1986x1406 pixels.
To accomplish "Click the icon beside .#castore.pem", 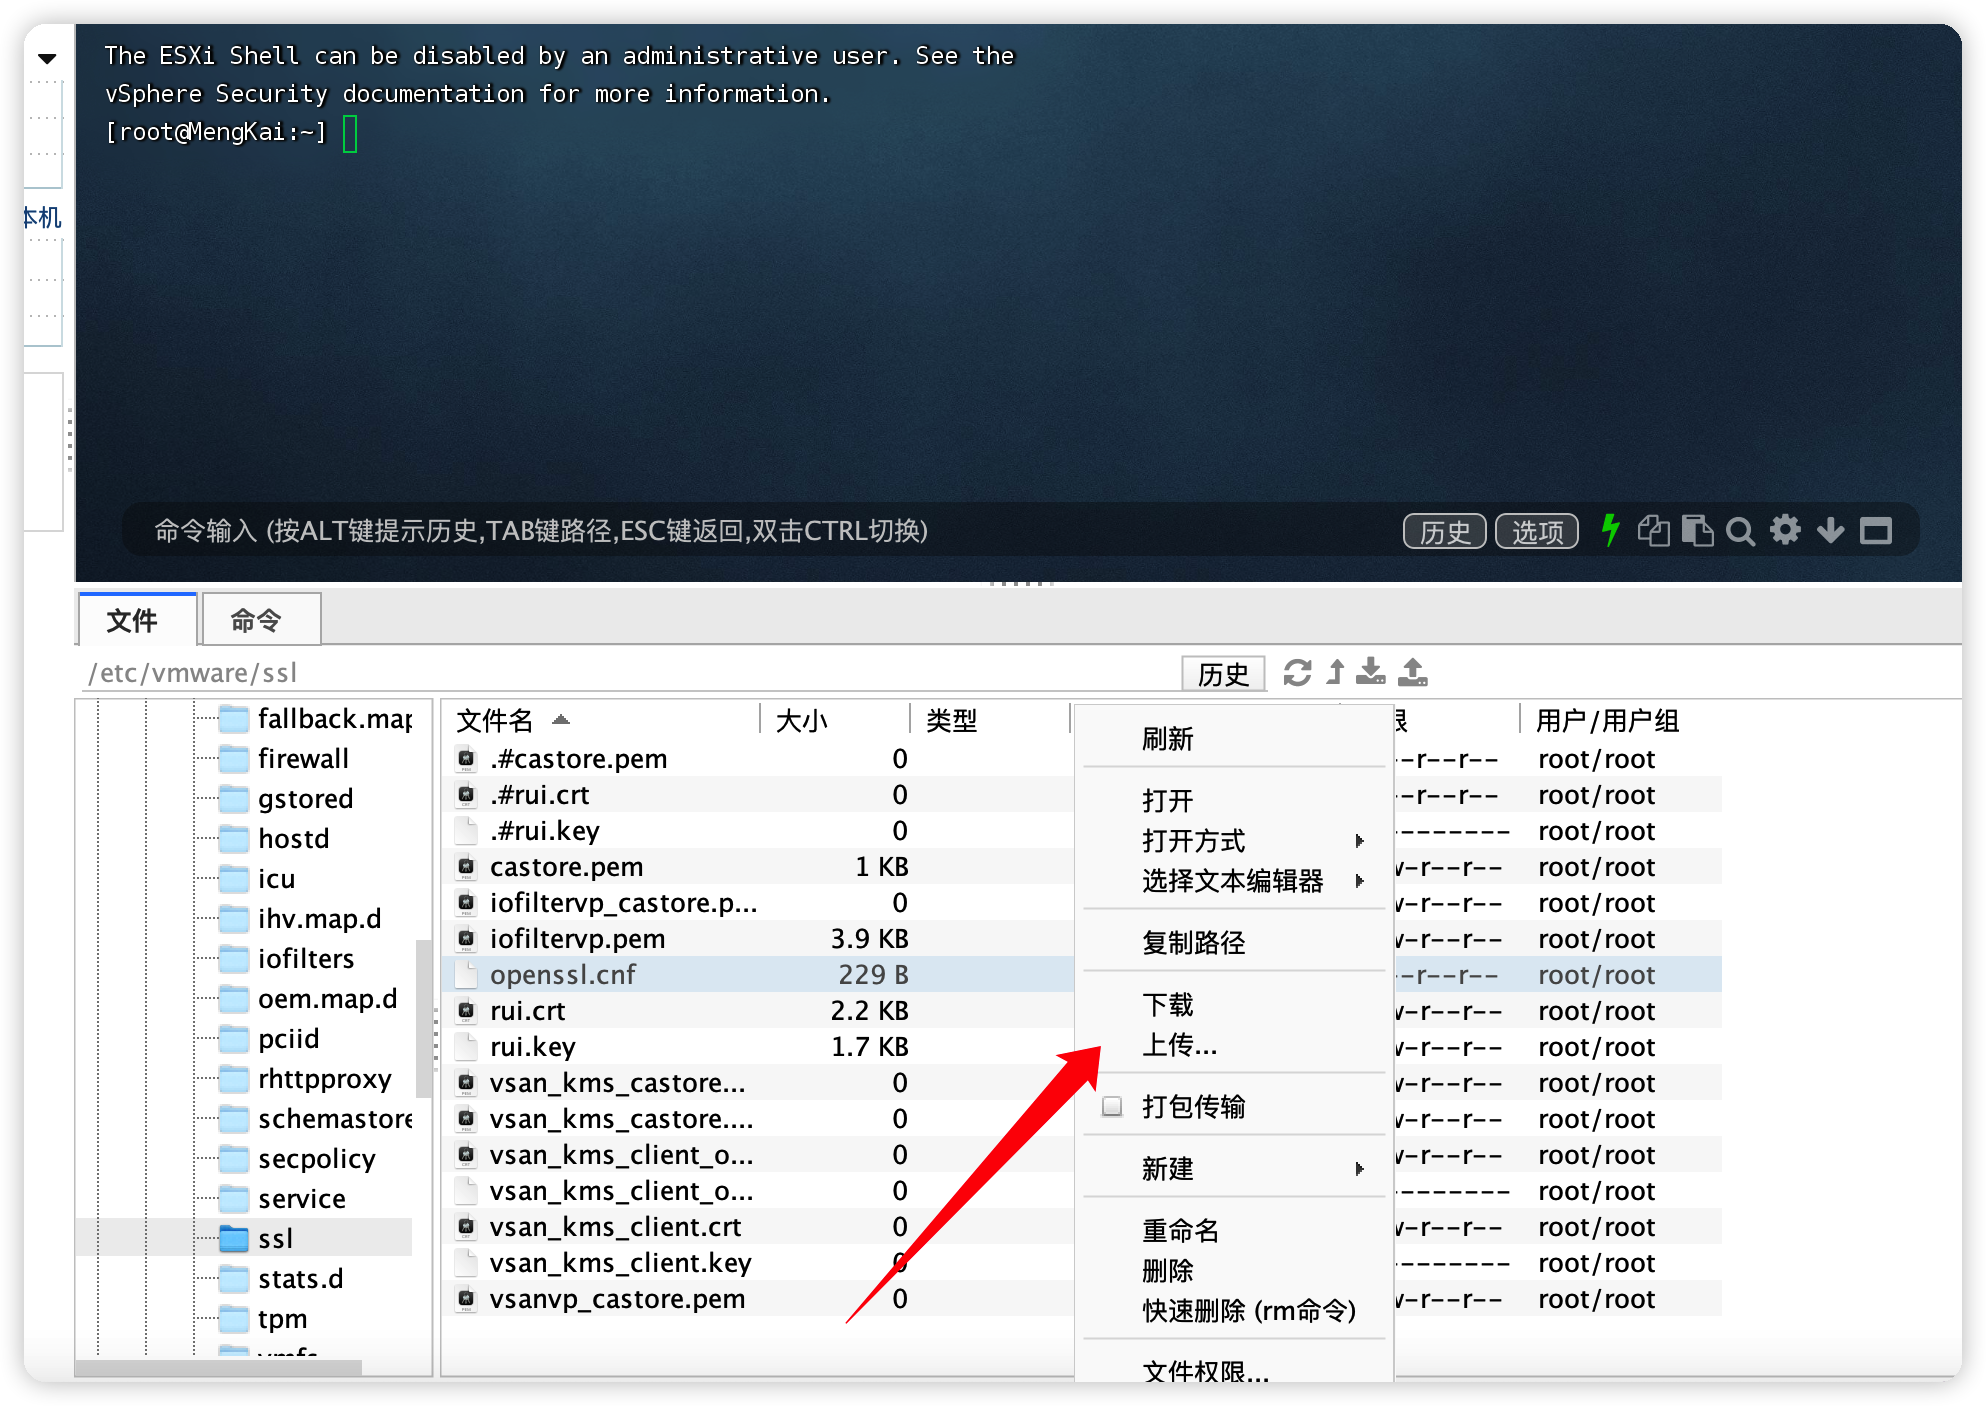I will [466, 759].
